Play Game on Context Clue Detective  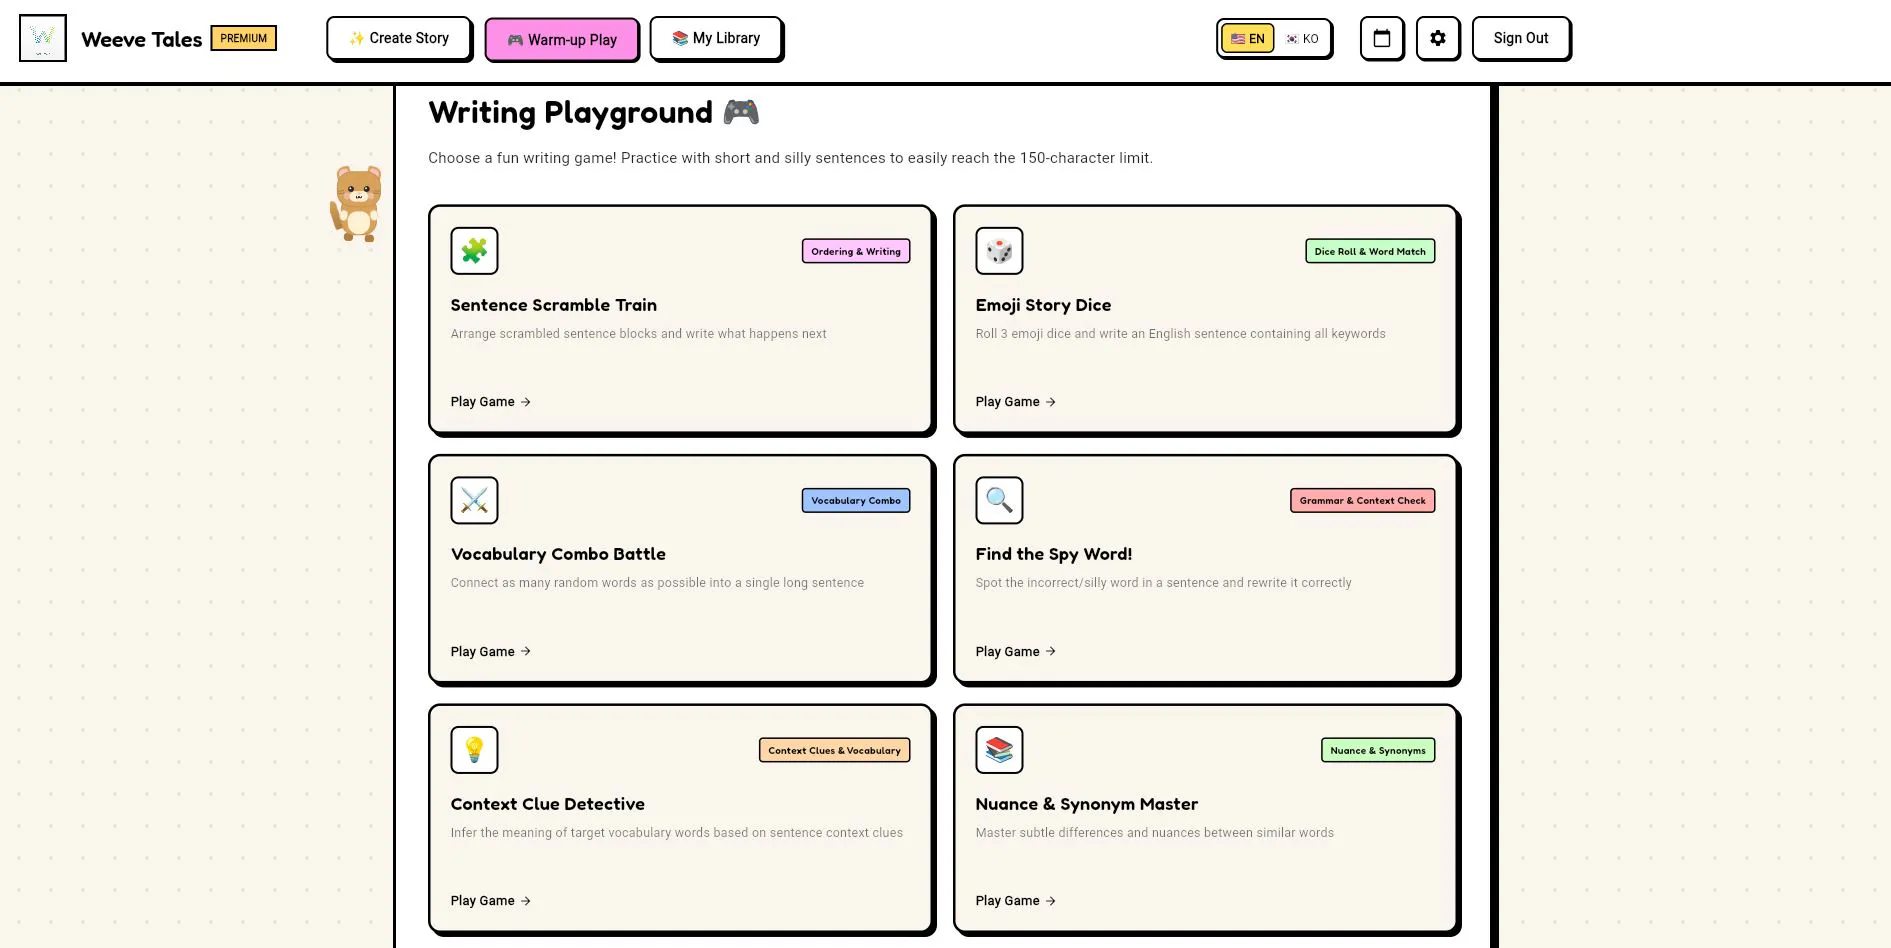coord(490,901)
